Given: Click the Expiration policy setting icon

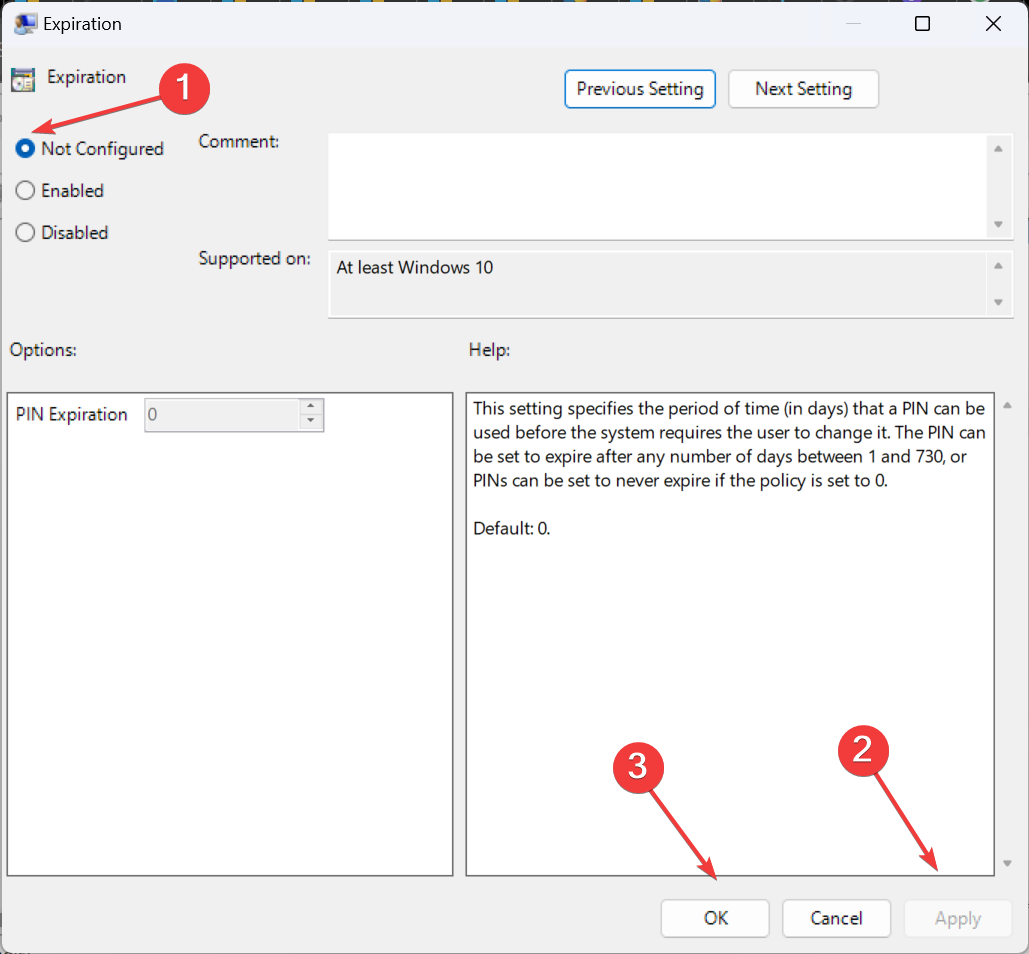Looking at the screenshot, I should tap(23, 79).
